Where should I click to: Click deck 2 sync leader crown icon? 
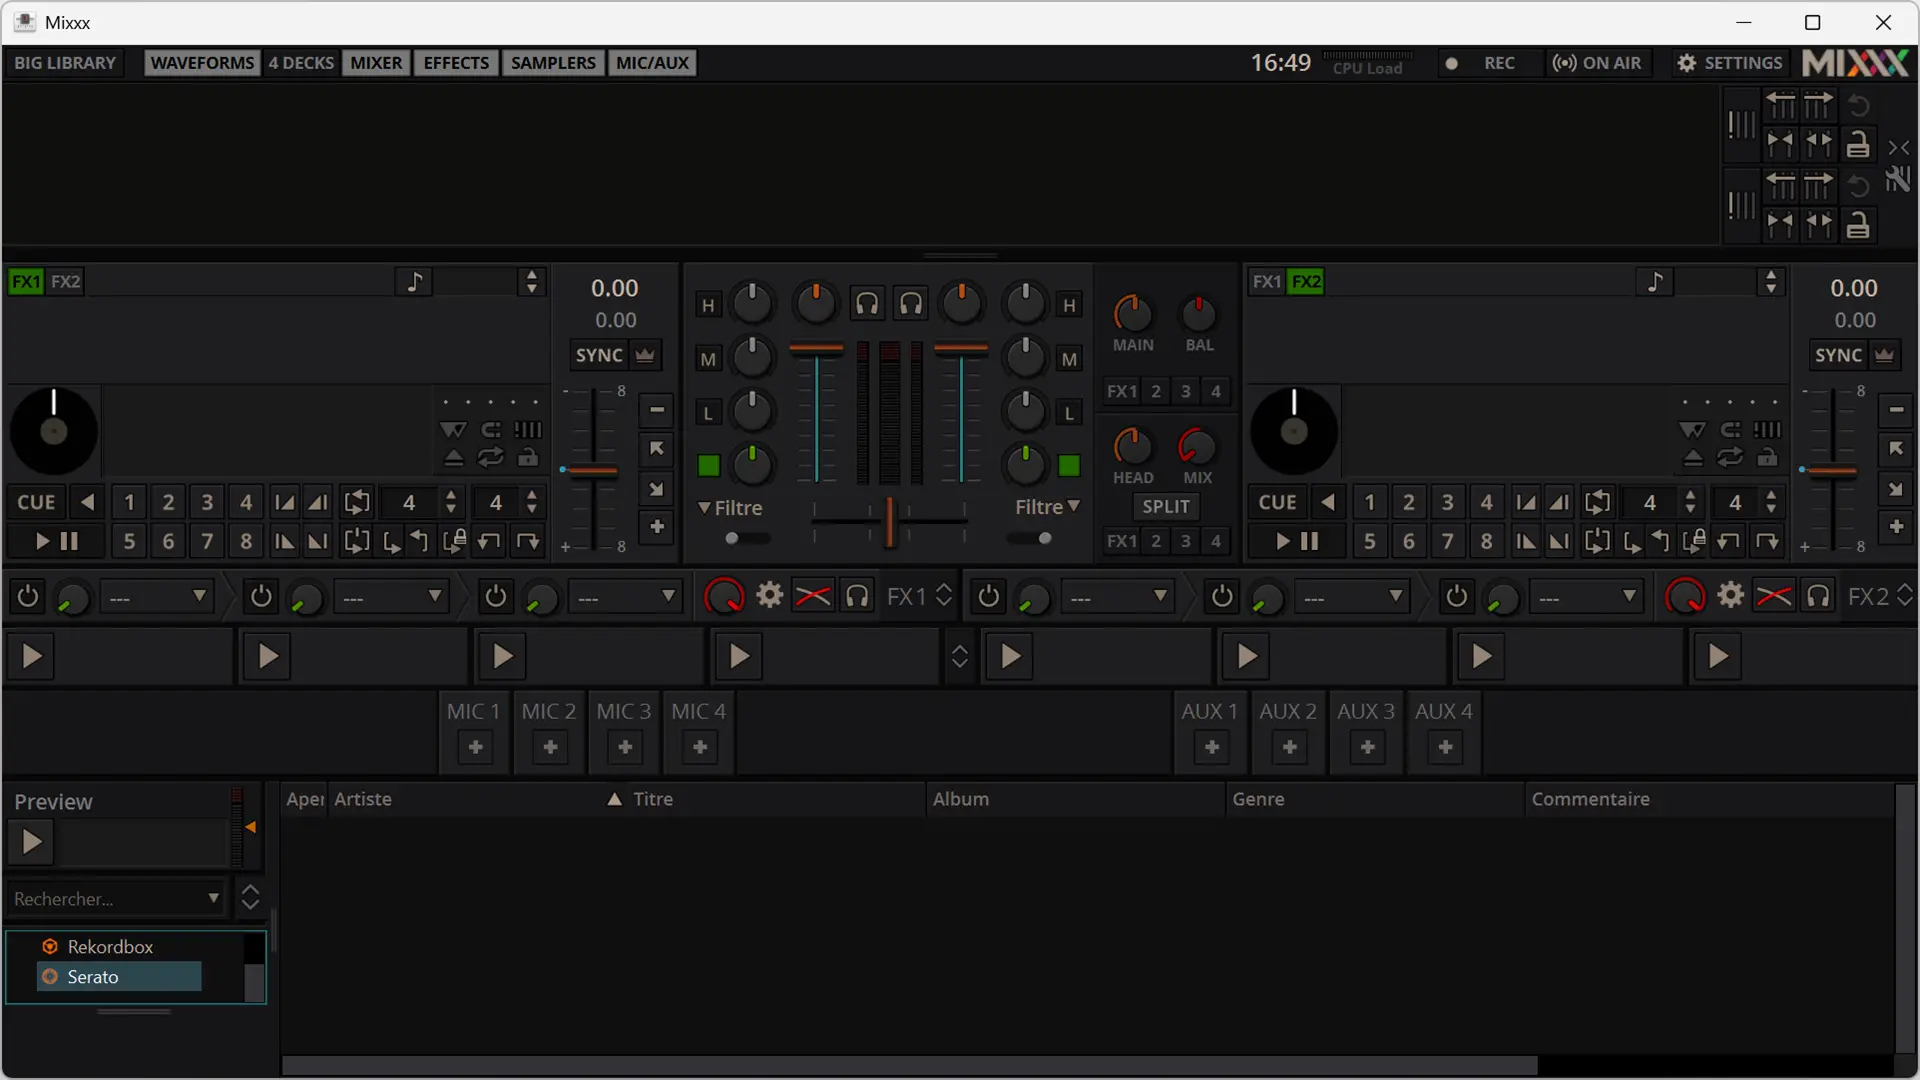pyautogui.click(x=1885, y=355)
